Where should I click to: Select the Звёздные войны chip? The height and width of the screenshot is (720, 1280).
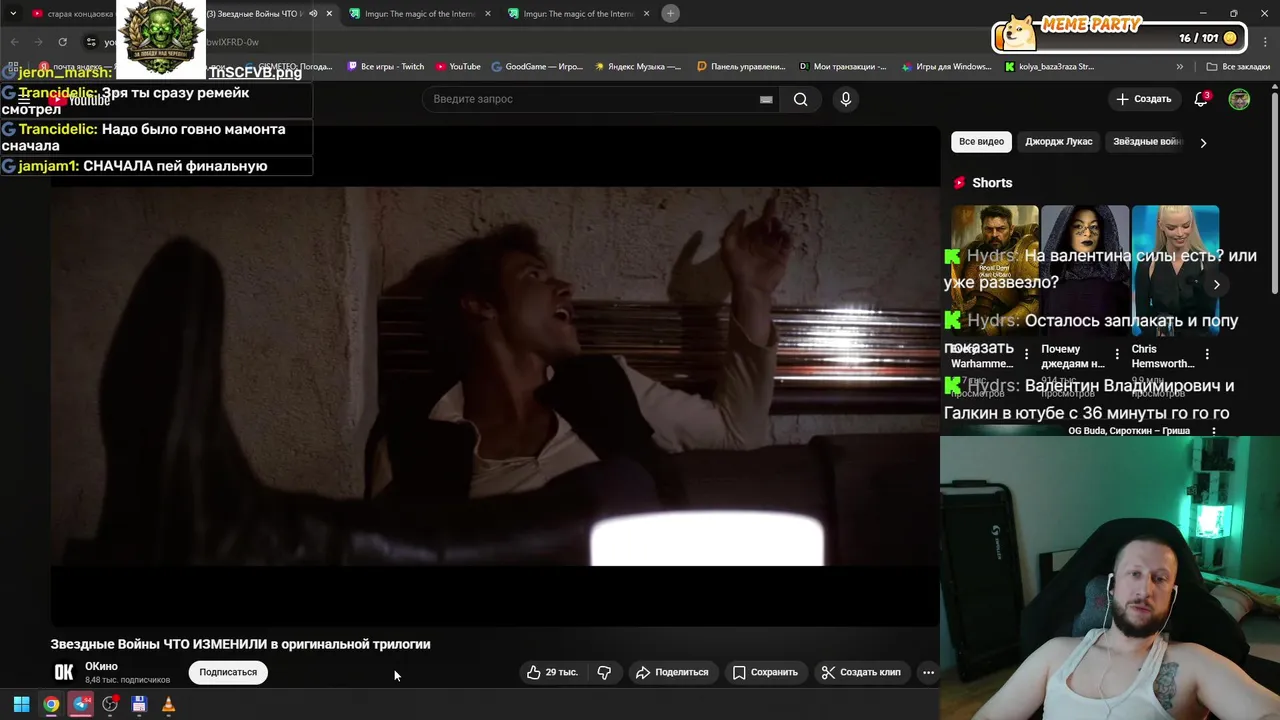click(x=1148, y=142)
